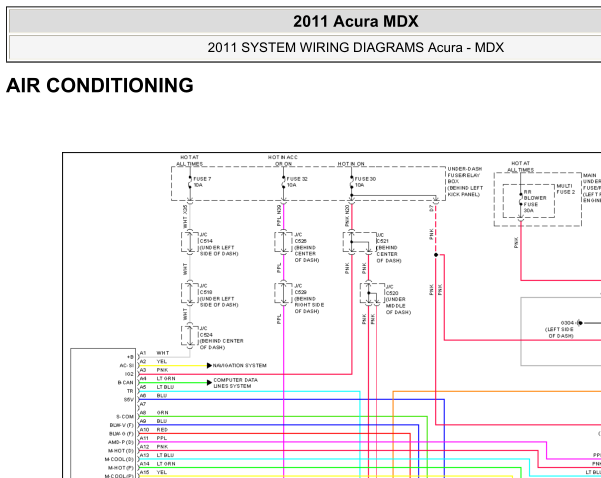Click the "A2 YEL" pin label
Screen dimensions: 601x478
click(x=153, y=361)
